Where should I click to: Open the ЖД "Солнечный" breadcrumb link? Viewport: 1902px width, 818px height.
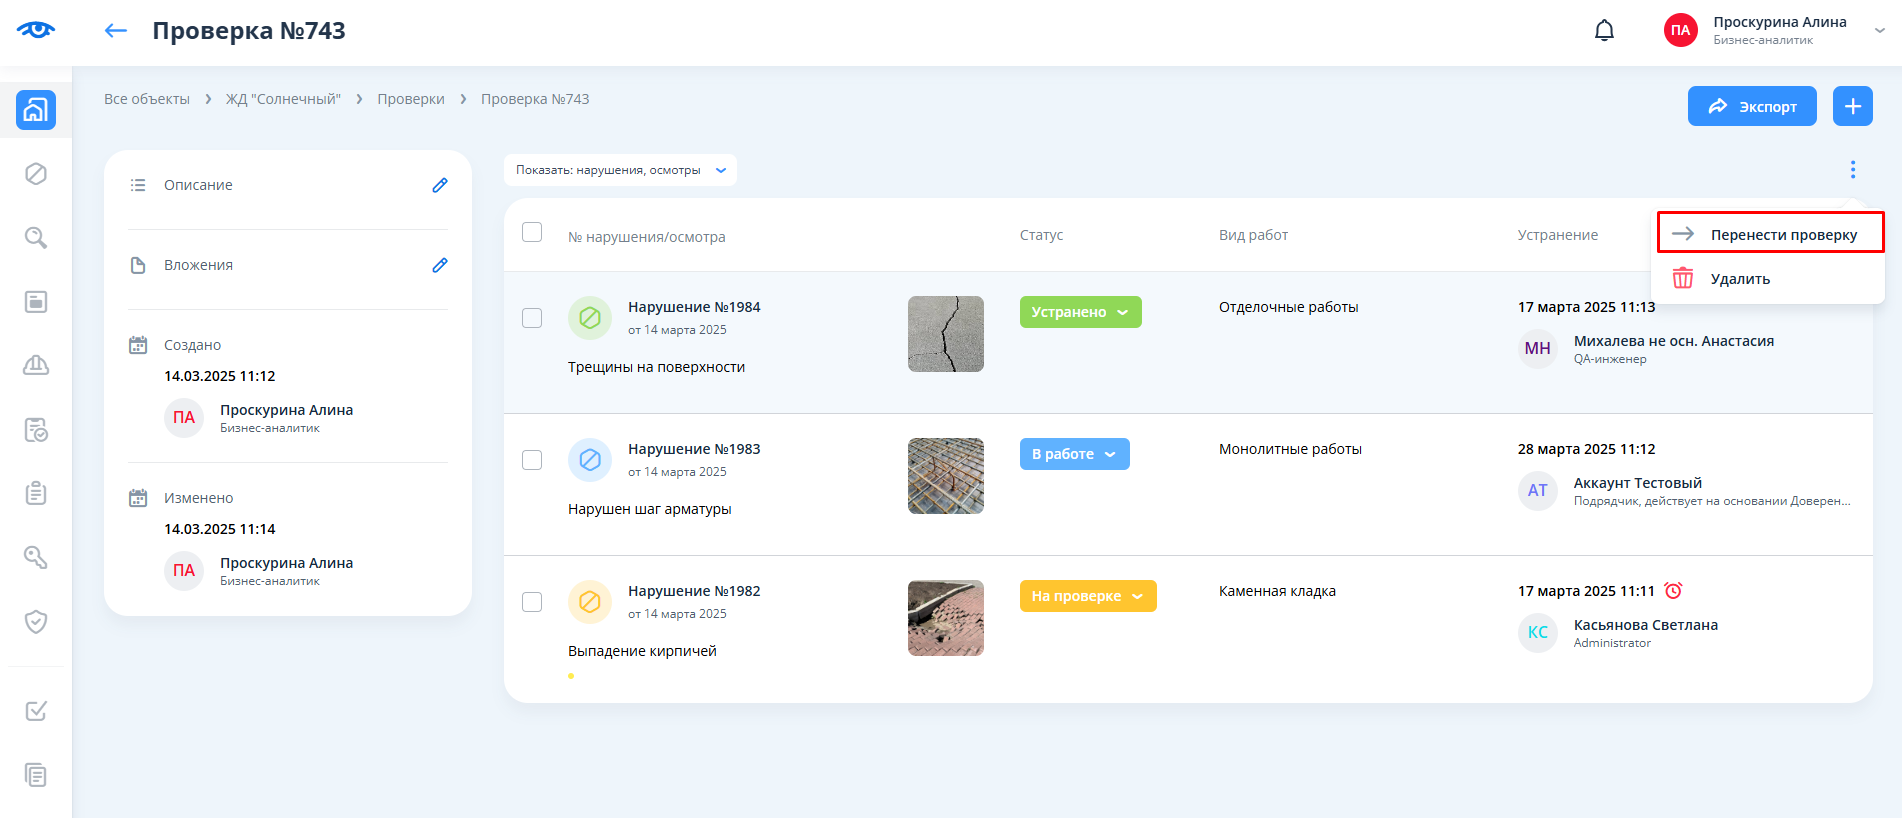coord(283,99)
